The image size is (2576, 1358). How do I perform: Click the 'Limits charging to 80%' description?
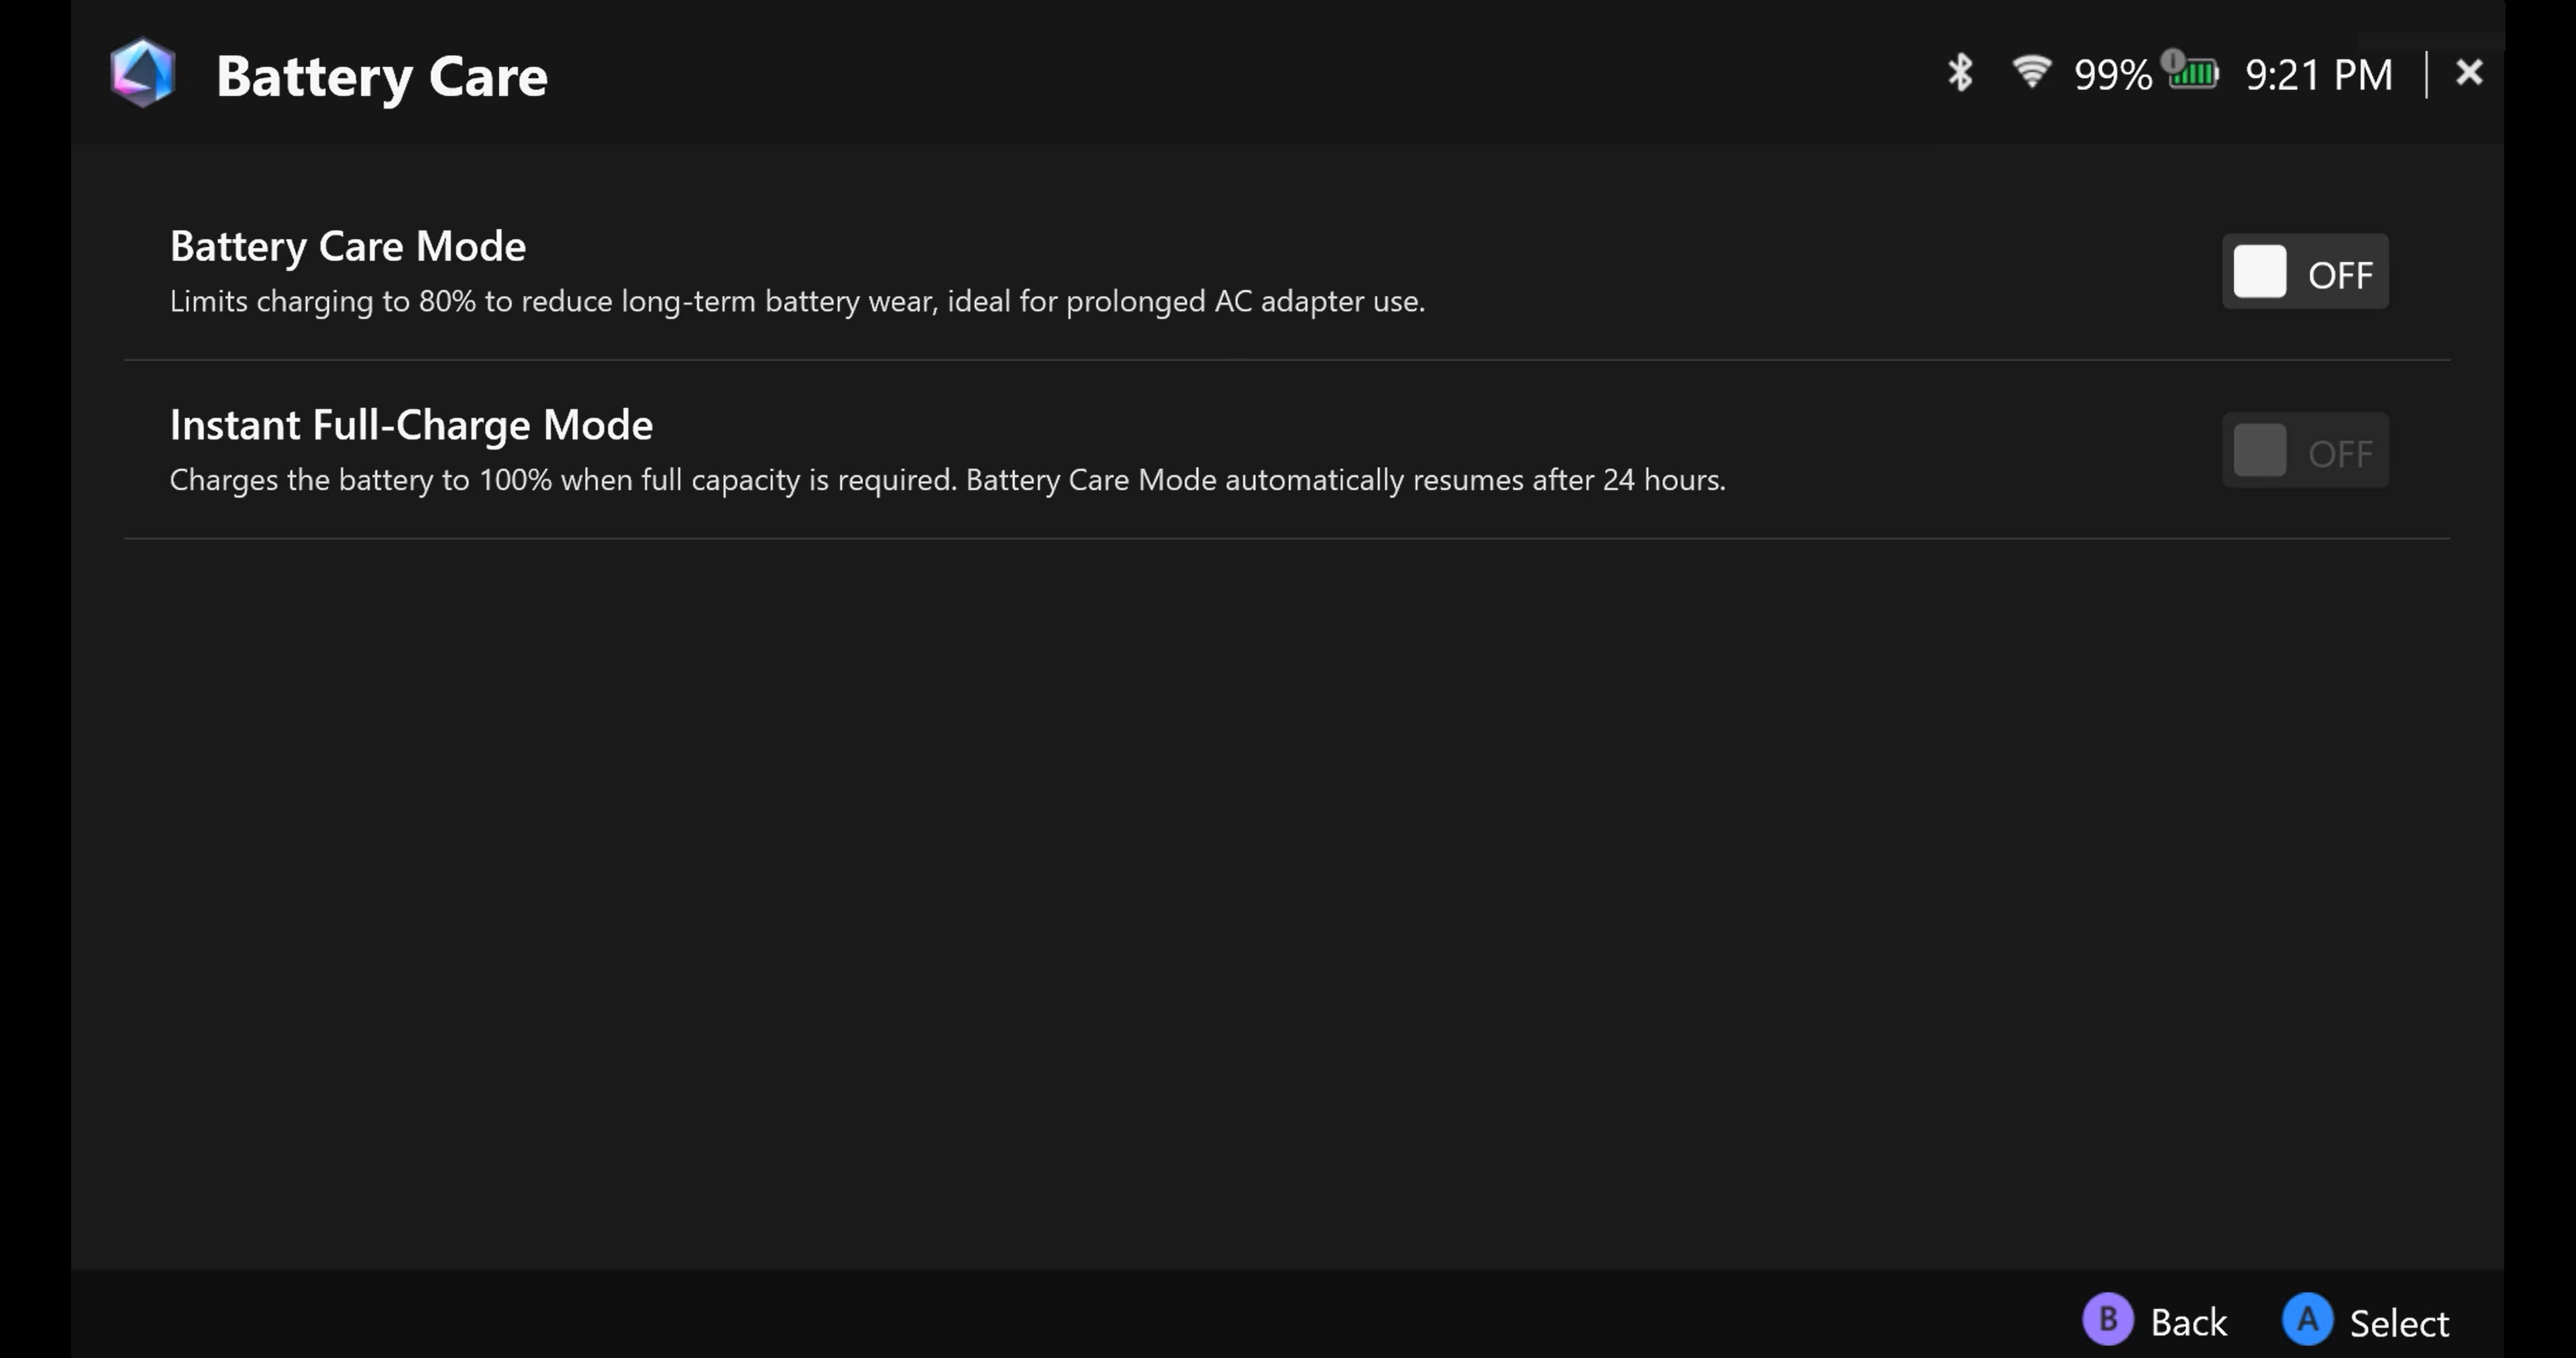click(x=796, y=301)
